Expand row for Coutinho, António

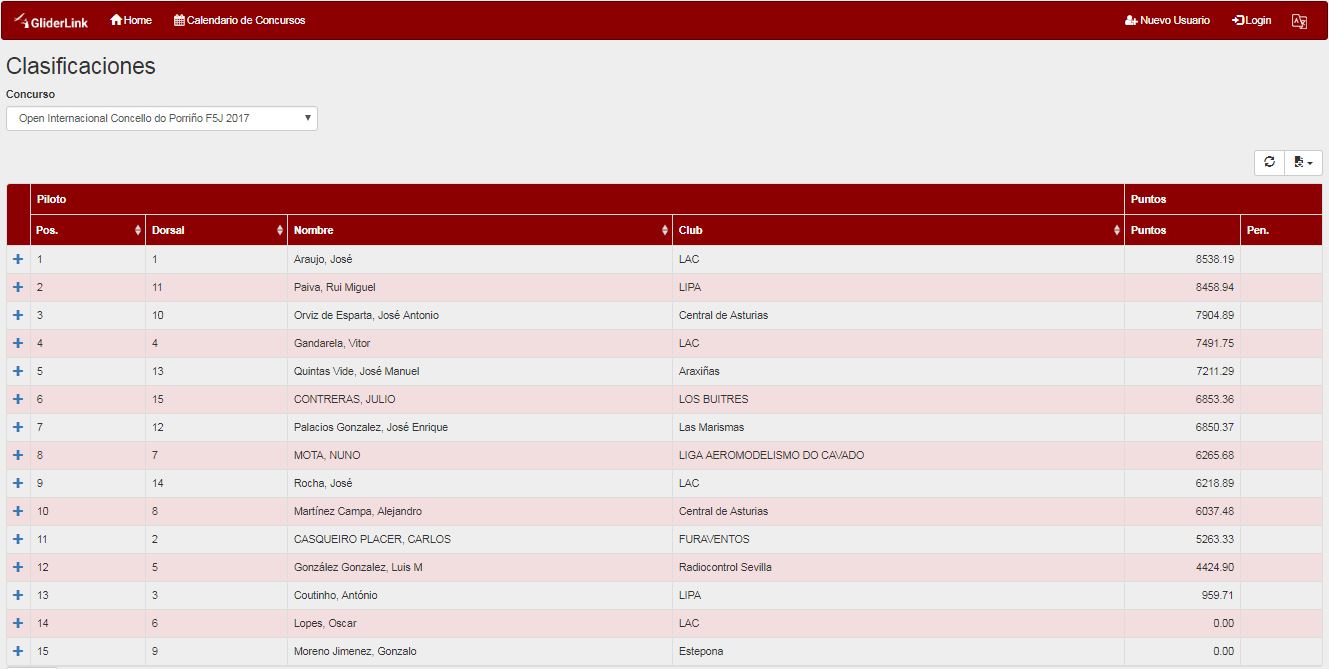pyautogui.click(x=18, y=595)
